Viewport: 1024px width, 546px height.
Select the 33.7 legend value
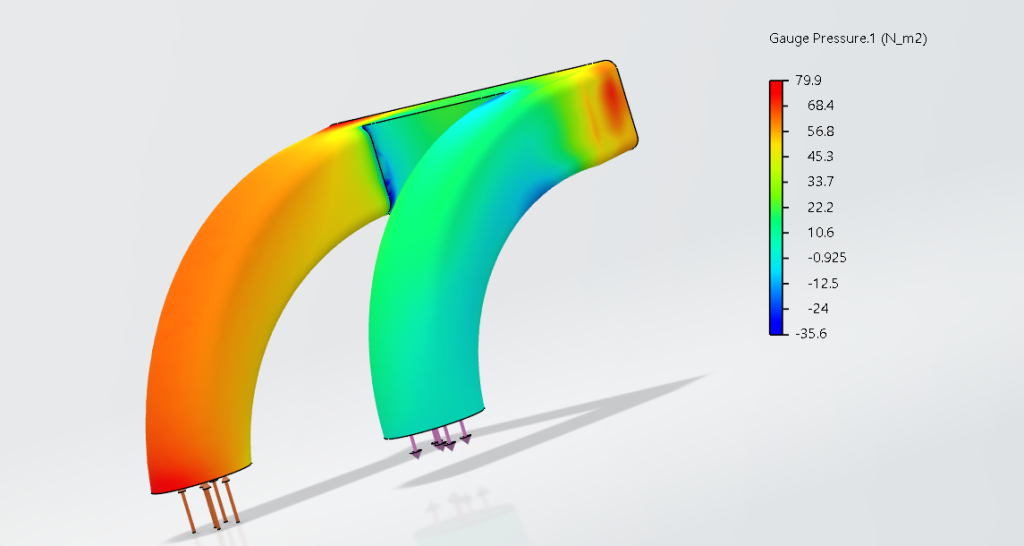click(x=821, y=182)
